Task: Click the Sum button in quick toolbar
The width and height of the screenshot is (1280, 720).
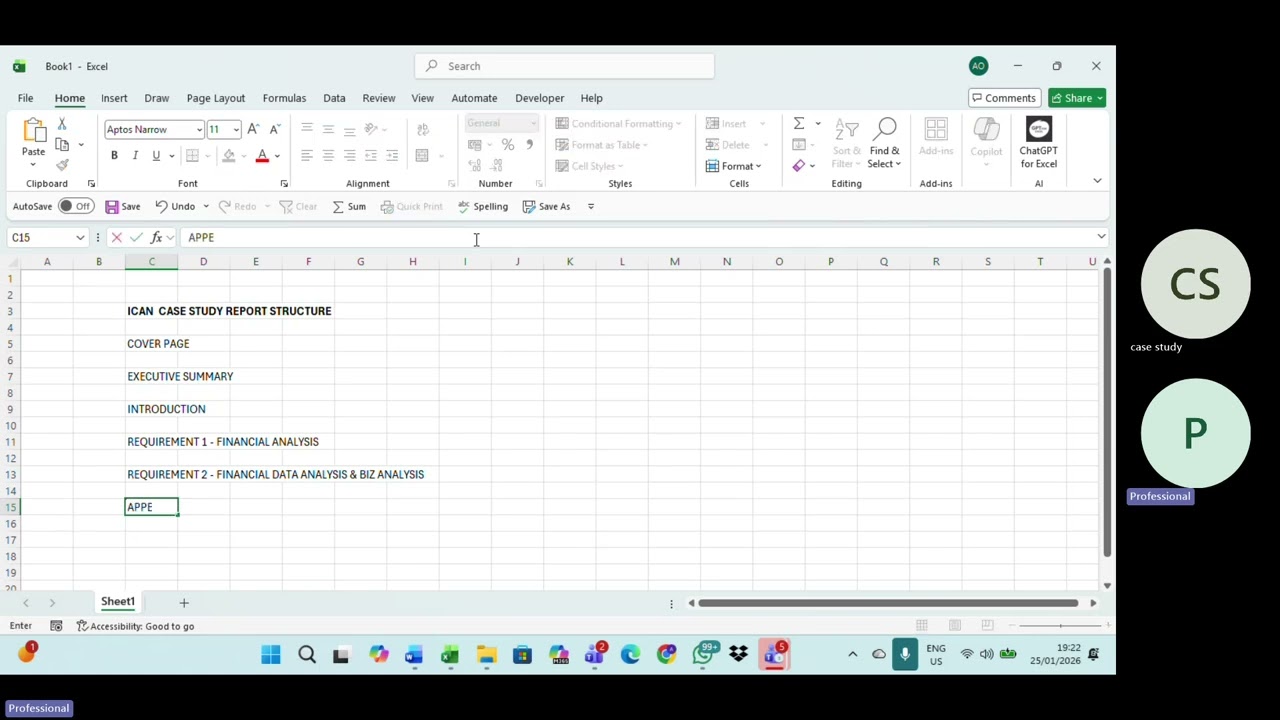Action: coord(349,206)
